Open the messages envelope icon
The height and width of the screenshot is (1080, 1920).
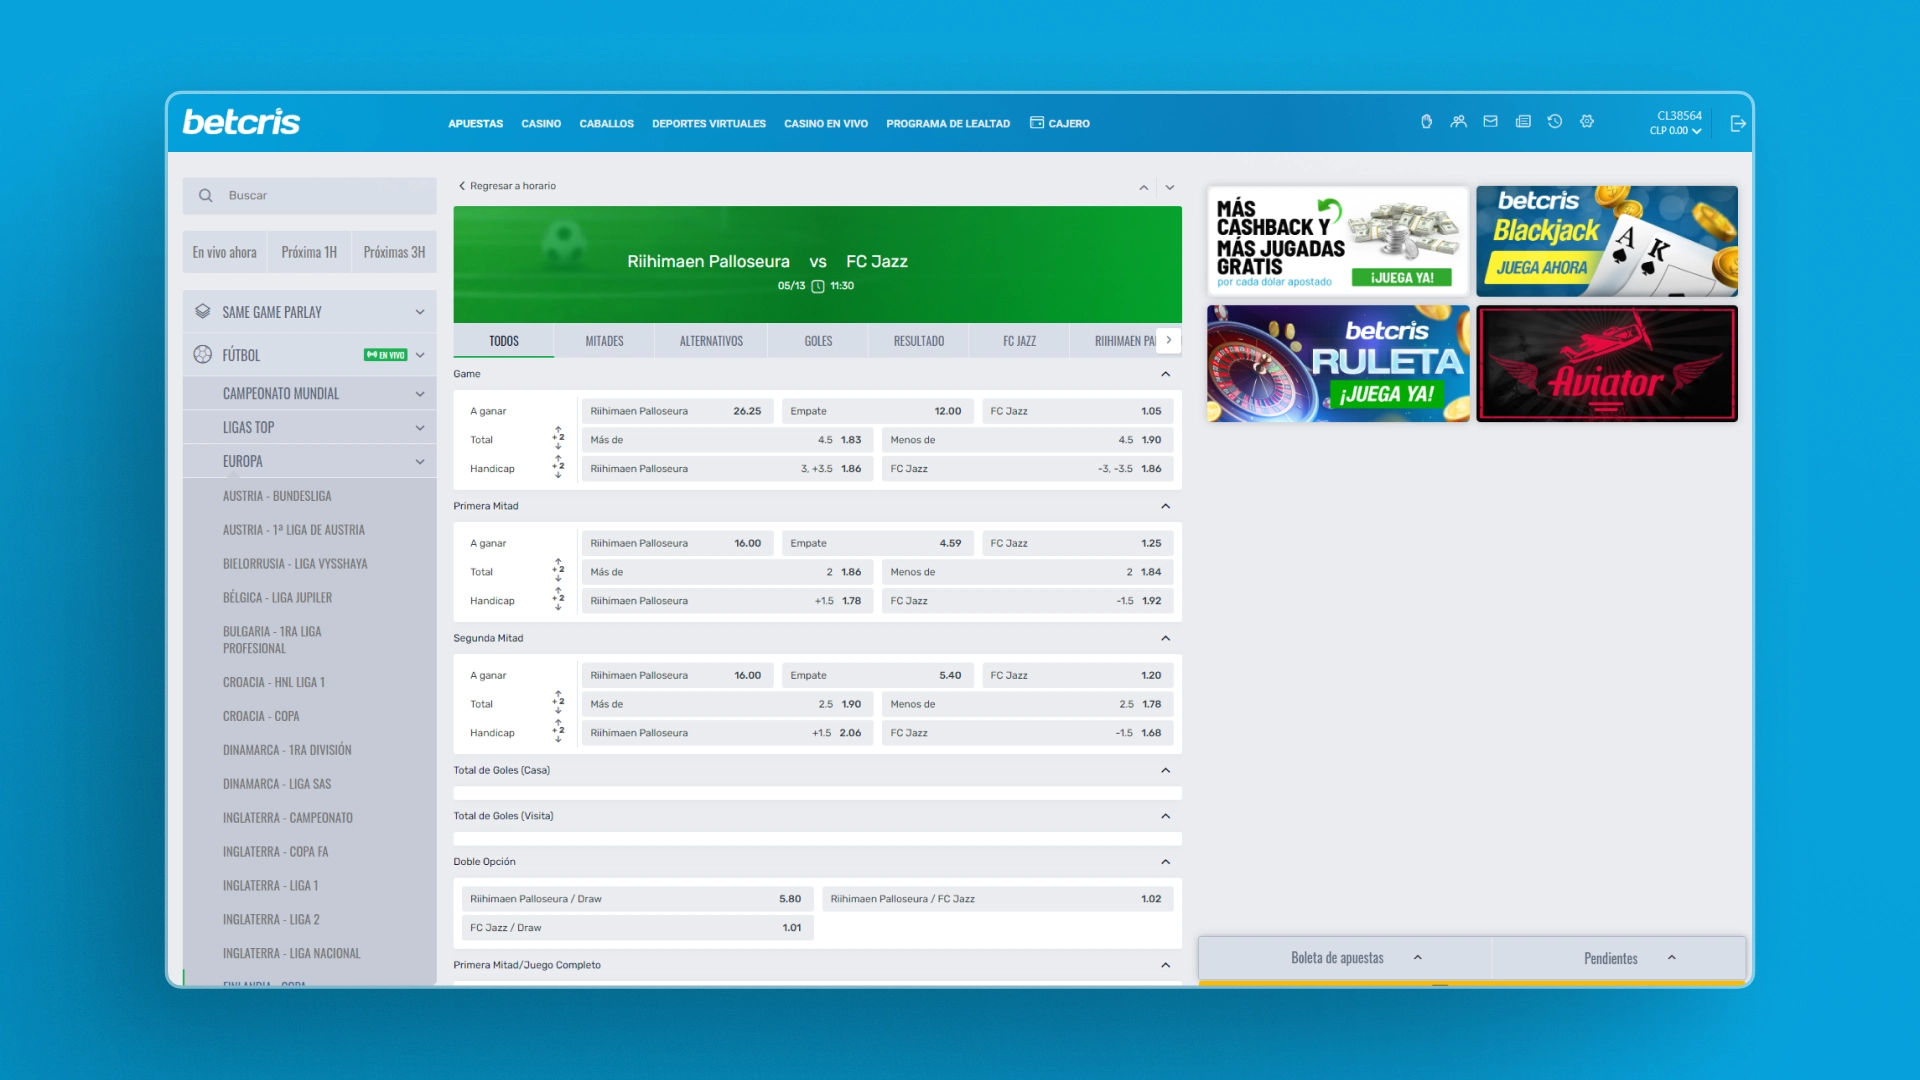pyautogui.click(x=1491, y=122)
